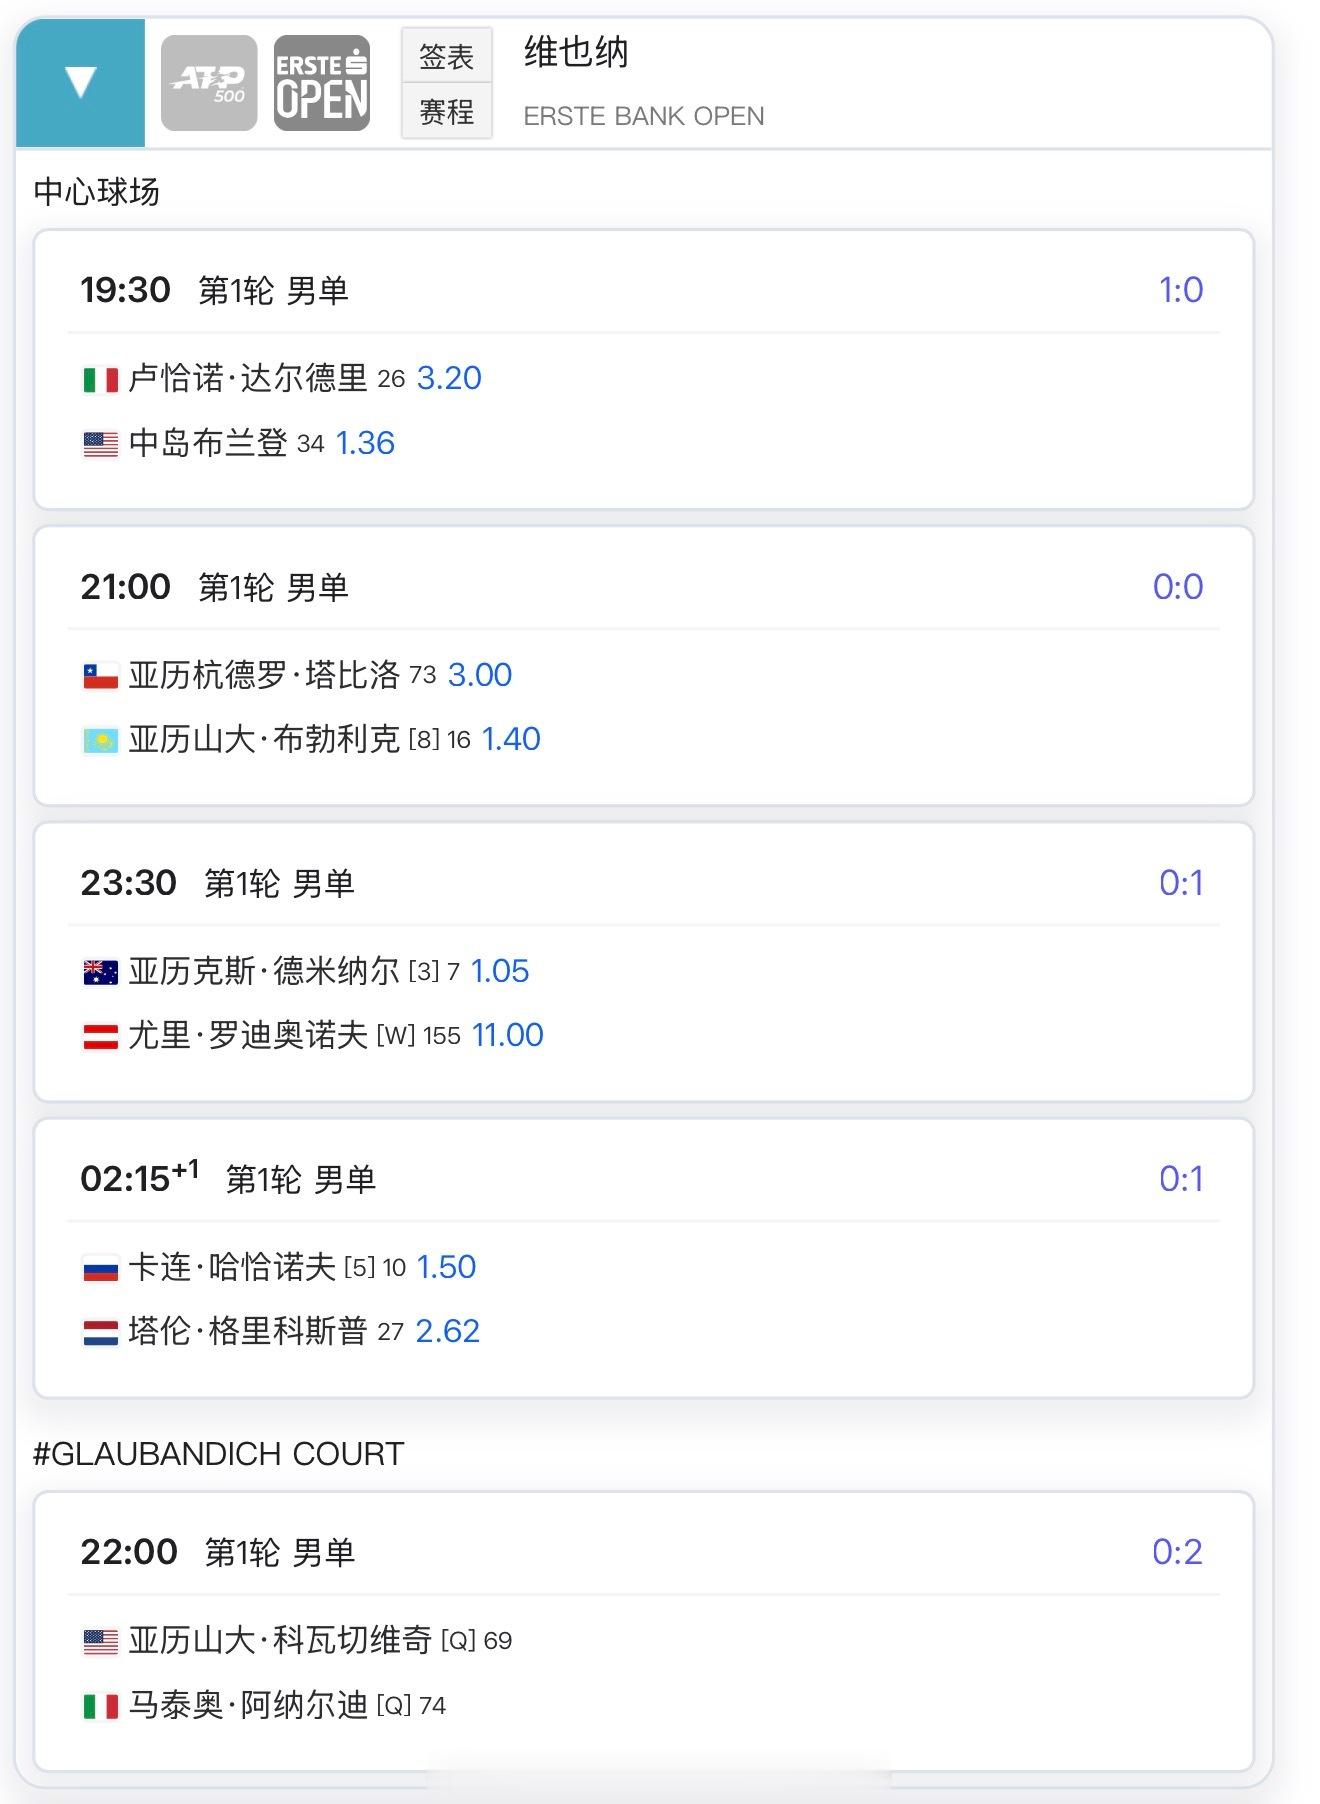Open the 0:2 score on Glaubandich Court
The height and width of the screenshot is (1804, 1320).
[x=1177, y=1552]
